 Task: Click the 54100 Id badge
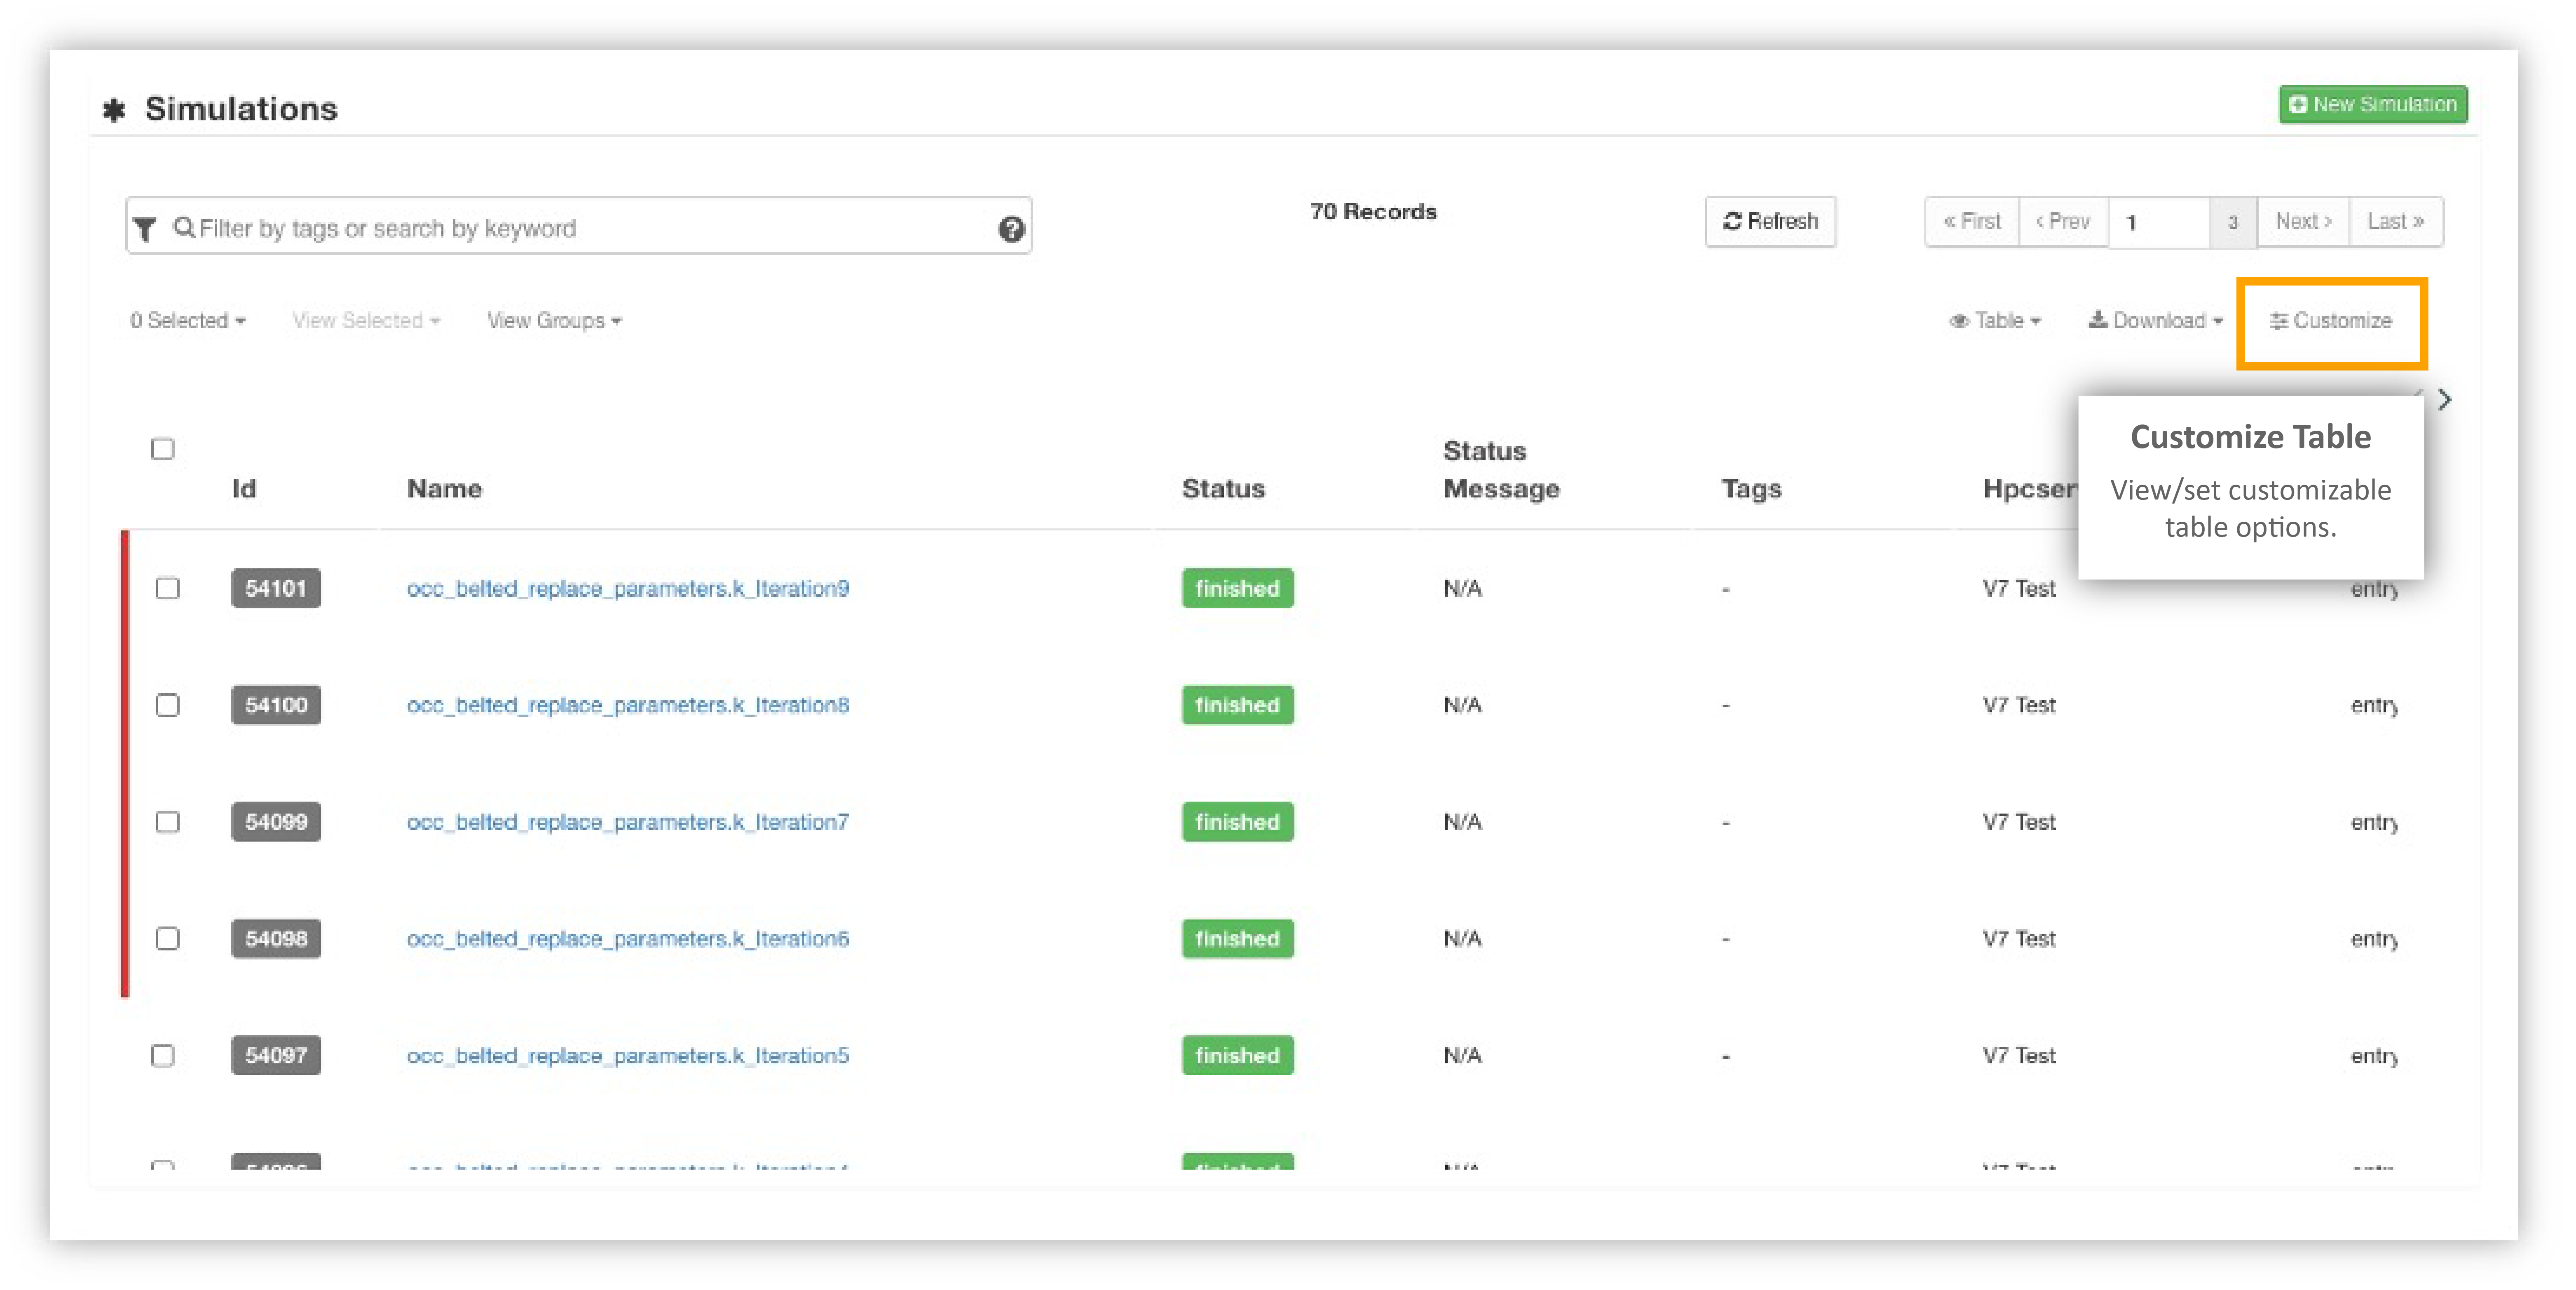coord(276,705)
